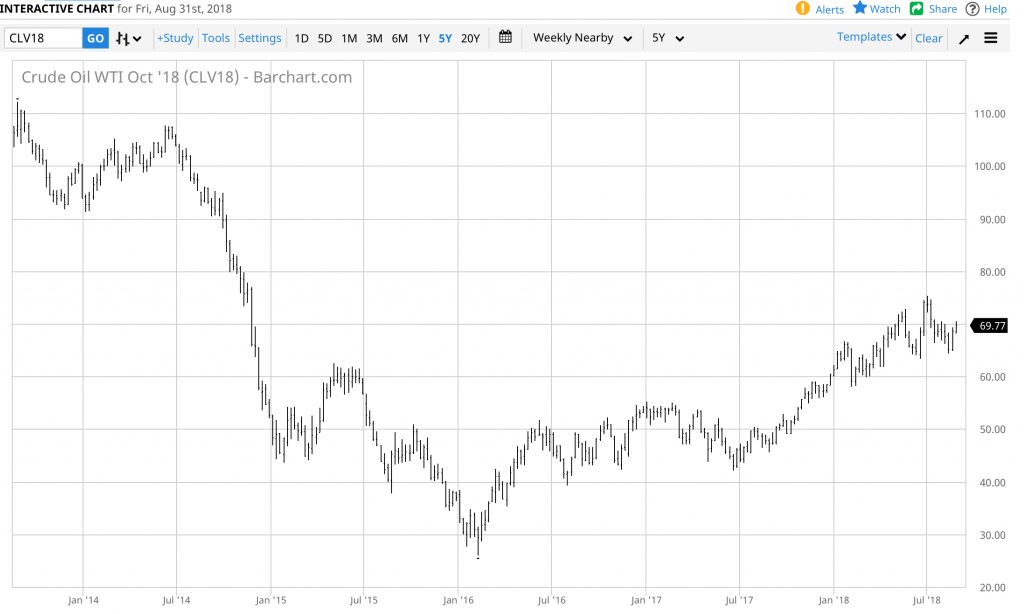Open the Alerts bell icon
This screenshot has width=1024, height=614.
point(802,9)
